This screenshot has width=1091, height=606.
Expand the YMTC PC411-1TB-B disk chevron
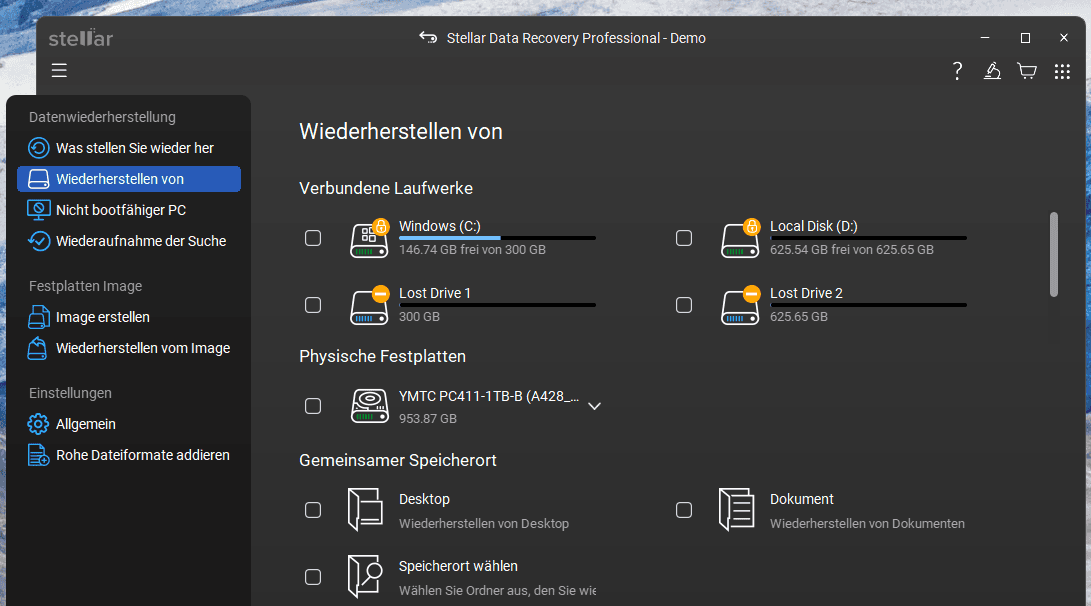tap(594, 406)
